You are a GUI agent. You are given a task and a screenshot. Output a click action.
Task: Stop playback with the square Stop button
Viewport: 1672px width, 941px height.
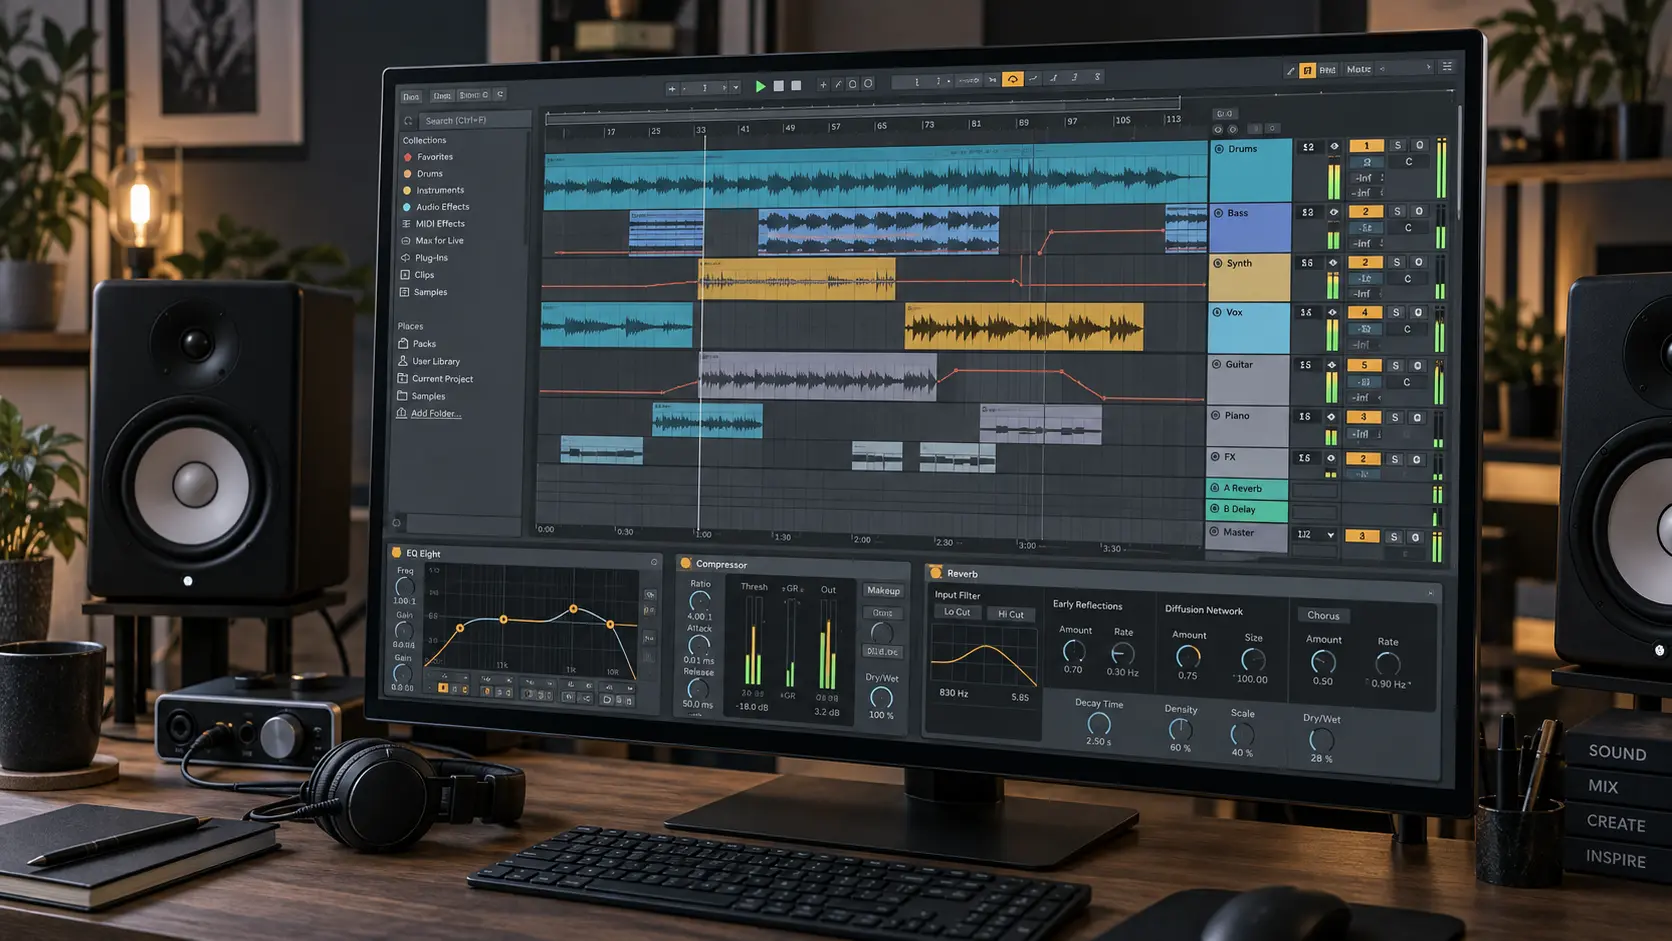779,86
